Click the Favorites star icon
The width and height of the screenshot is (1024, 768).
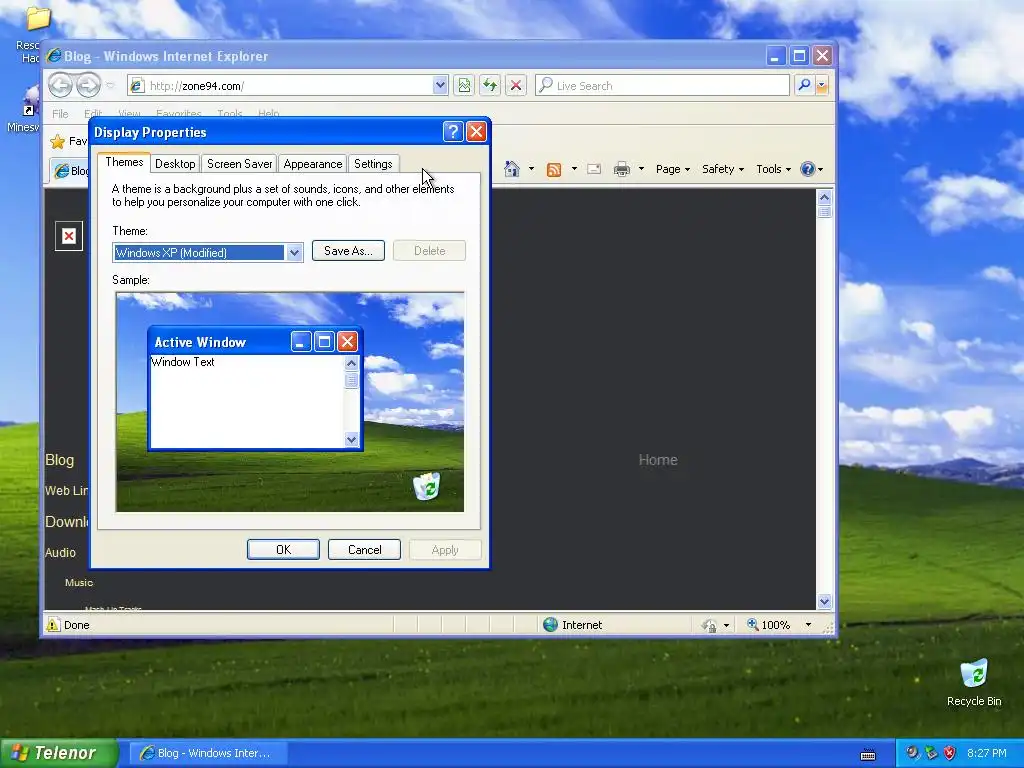click(x=58, y=141)
